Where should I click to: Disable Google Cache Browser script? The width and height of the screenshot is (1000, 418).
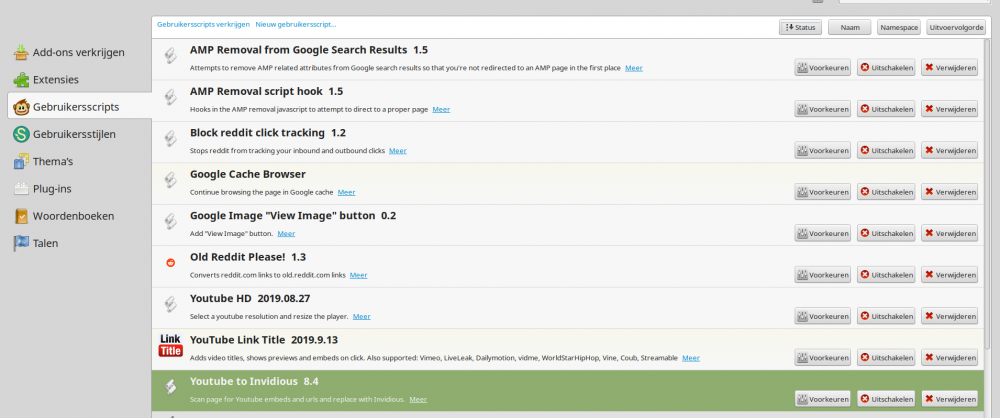pyautogui.click(x=886, y=192)
